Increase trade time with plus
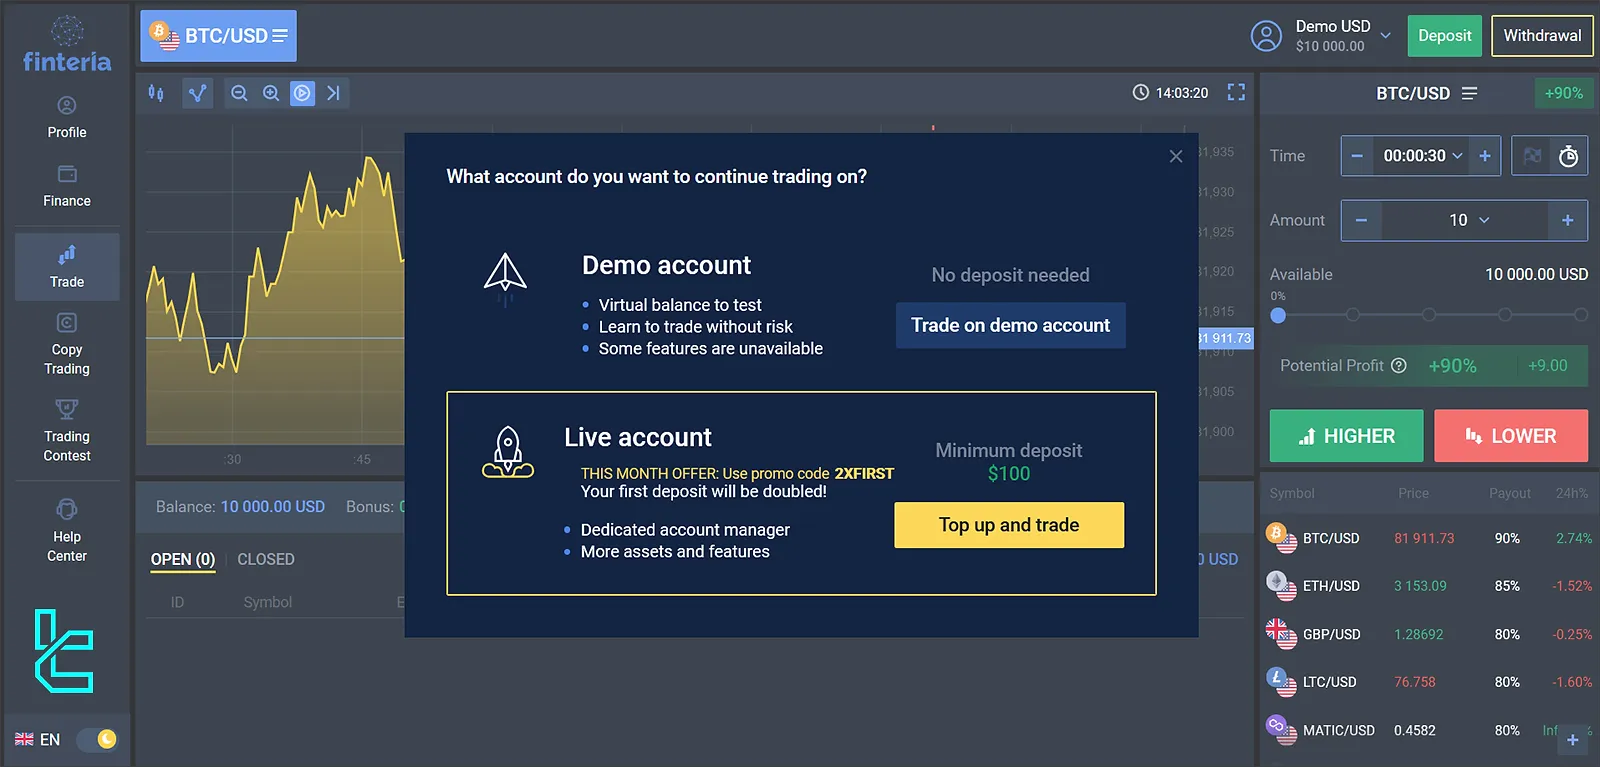 [x=1485, y=156]
